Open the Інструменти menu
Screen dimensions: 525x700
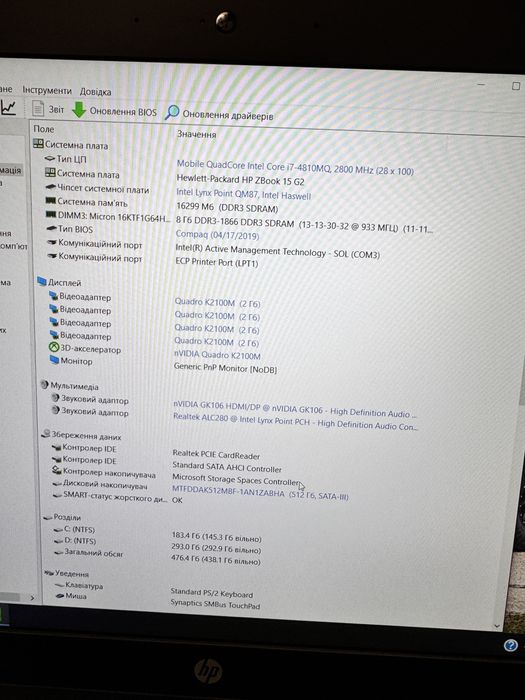[47, 91]
